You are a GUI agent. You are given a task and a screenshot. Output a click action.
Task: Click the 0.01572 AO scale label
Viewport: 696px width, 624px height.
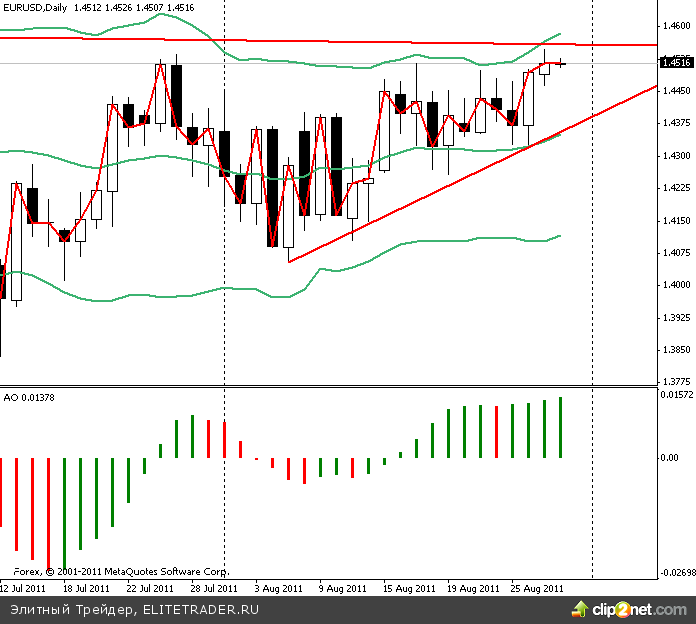point(677,394)
